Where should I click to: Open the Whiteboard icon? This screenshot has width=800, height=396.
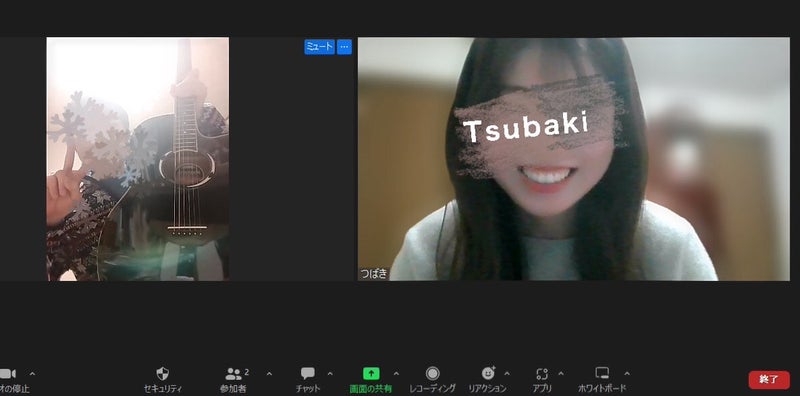click(602, 374)
